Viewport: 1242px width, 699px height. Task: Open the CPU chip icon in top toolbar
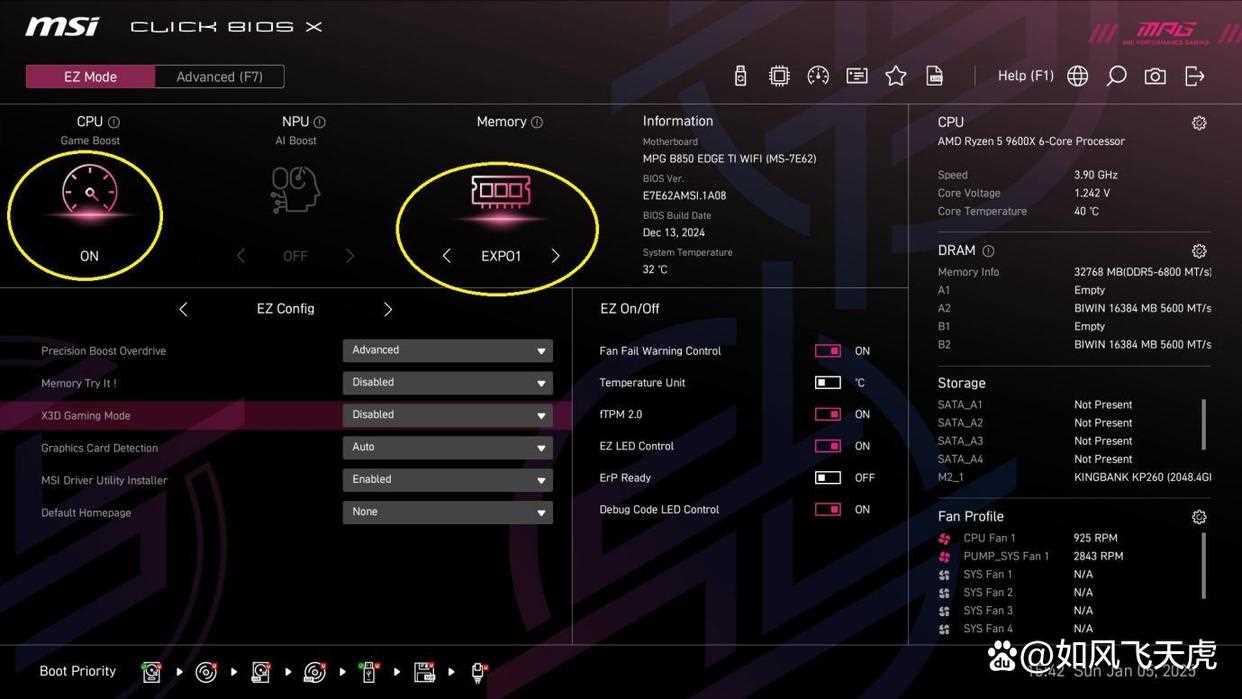point(779,76)
